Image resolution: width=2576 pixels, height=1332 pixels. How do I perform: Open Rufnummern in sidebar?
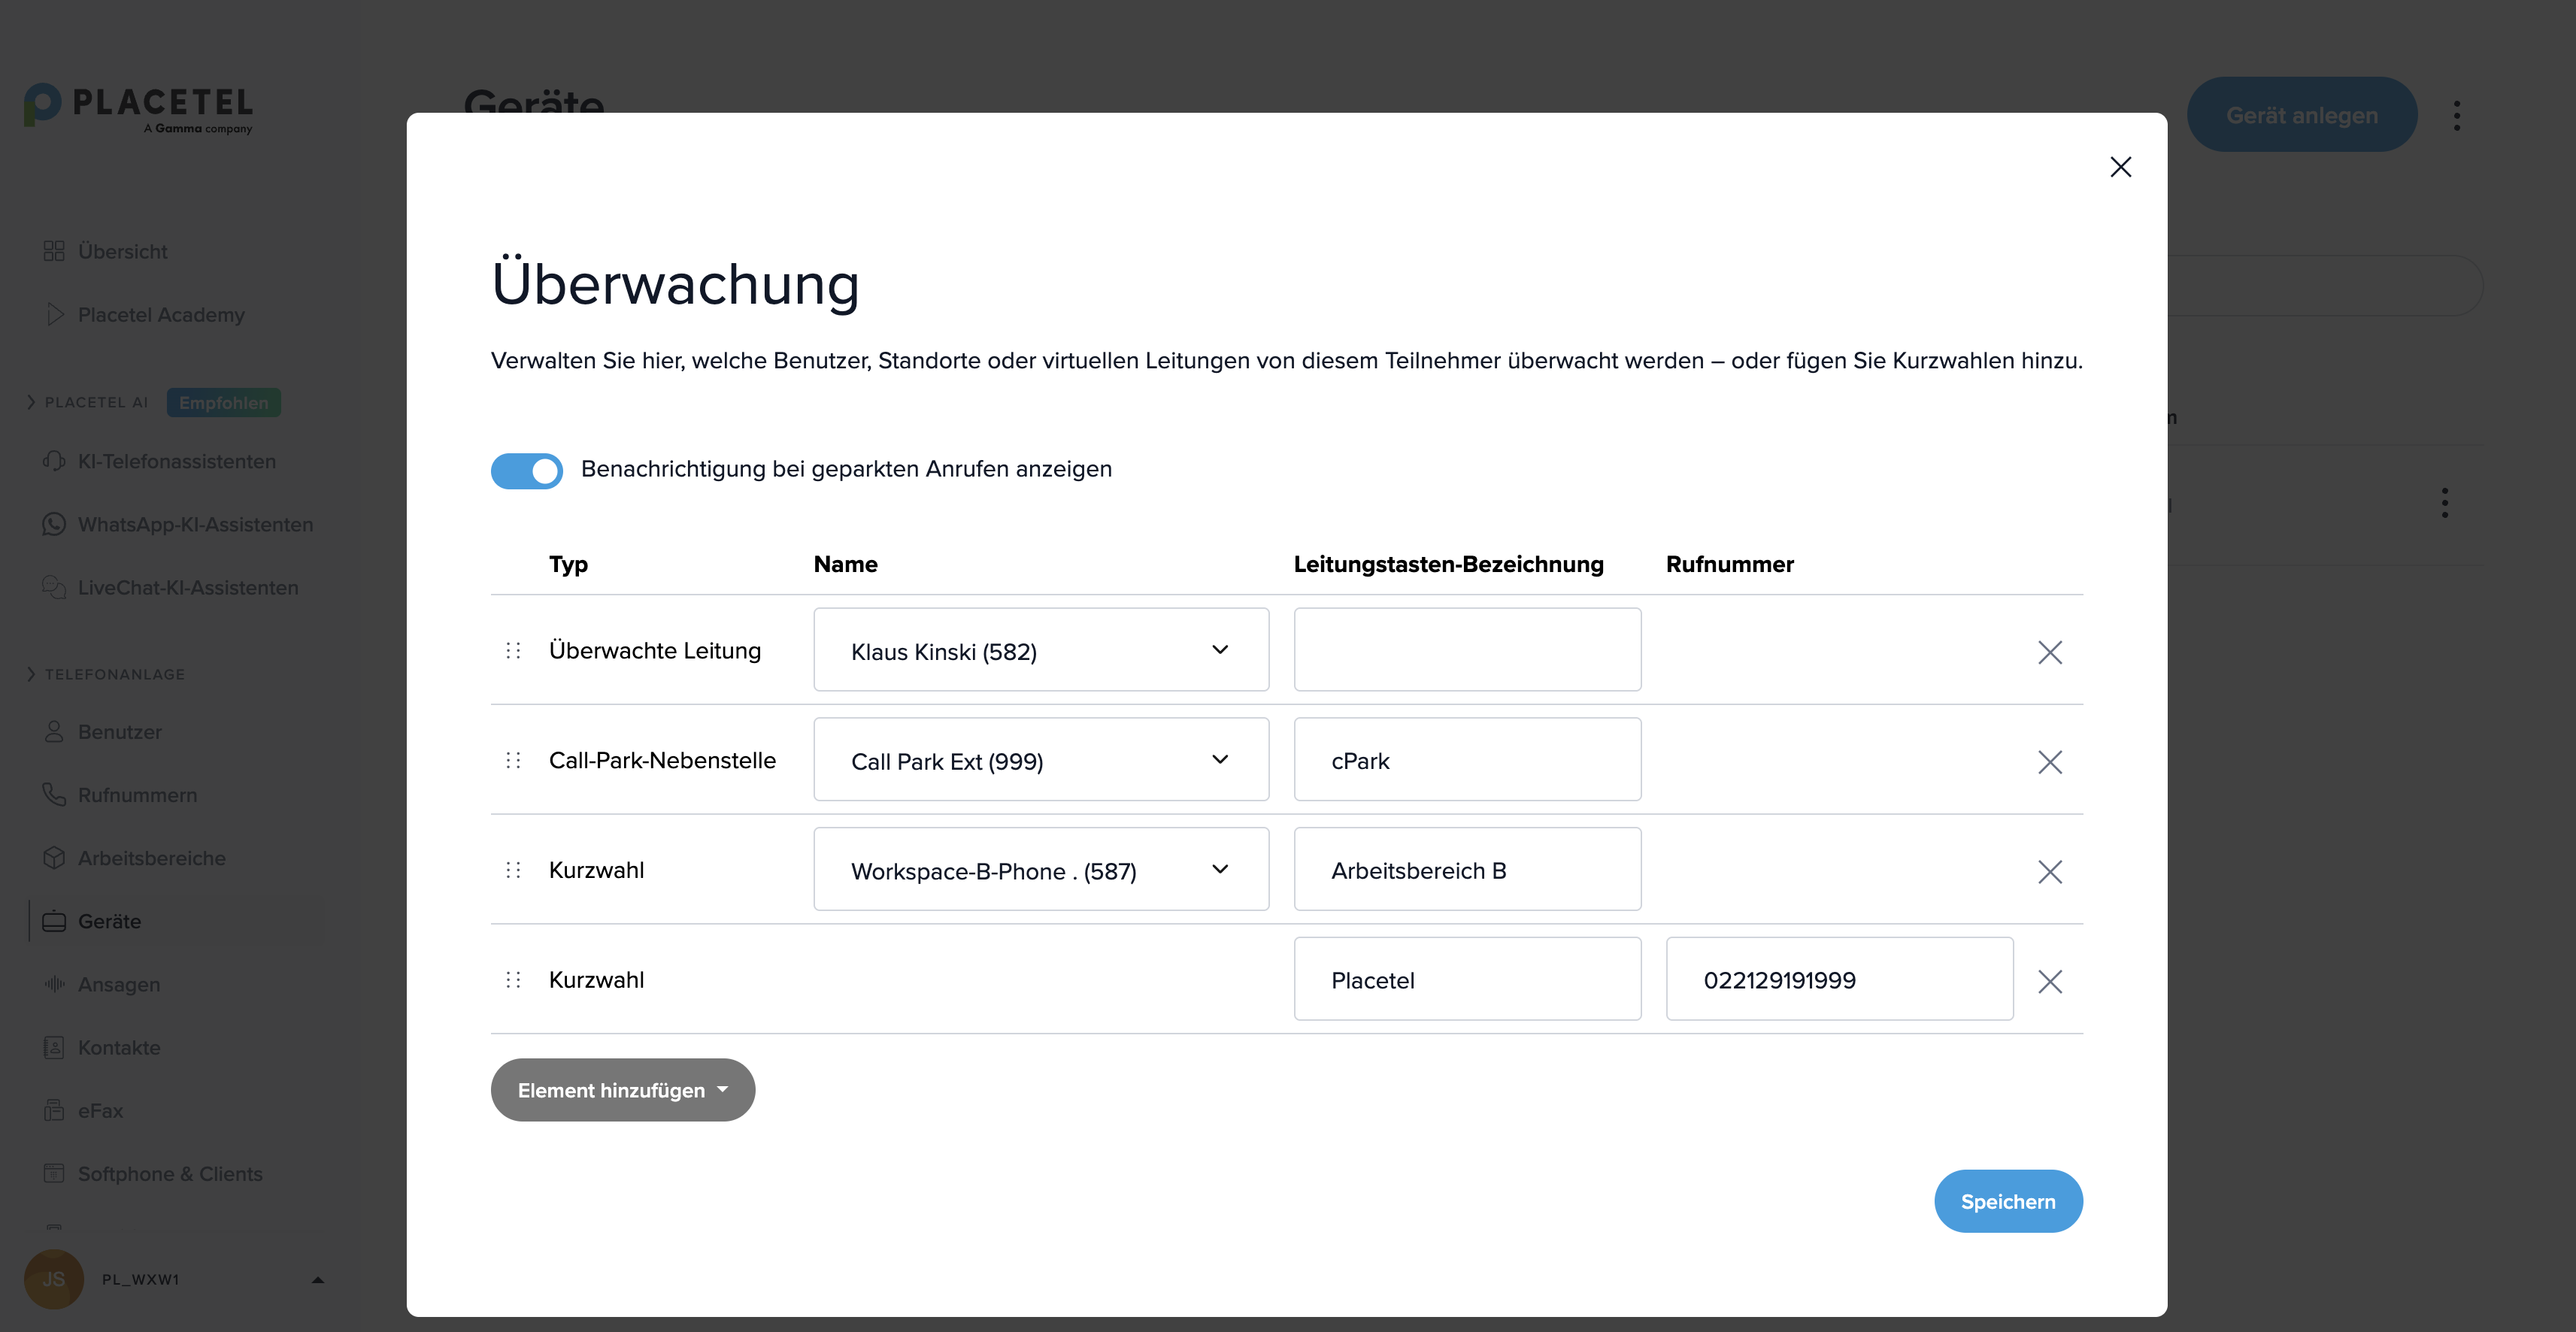(x=137, y=795)
